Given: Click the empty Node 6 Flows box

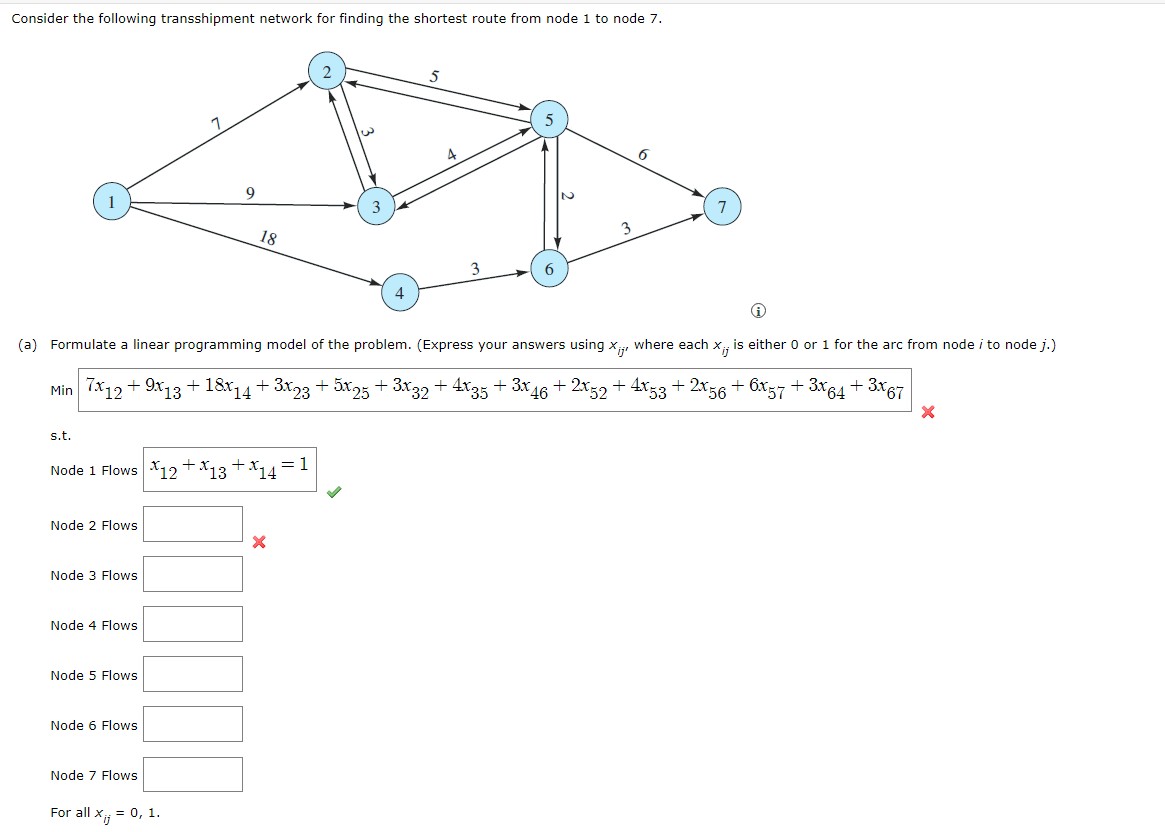Looking at the screenshot, I should (x=193, y=723).
